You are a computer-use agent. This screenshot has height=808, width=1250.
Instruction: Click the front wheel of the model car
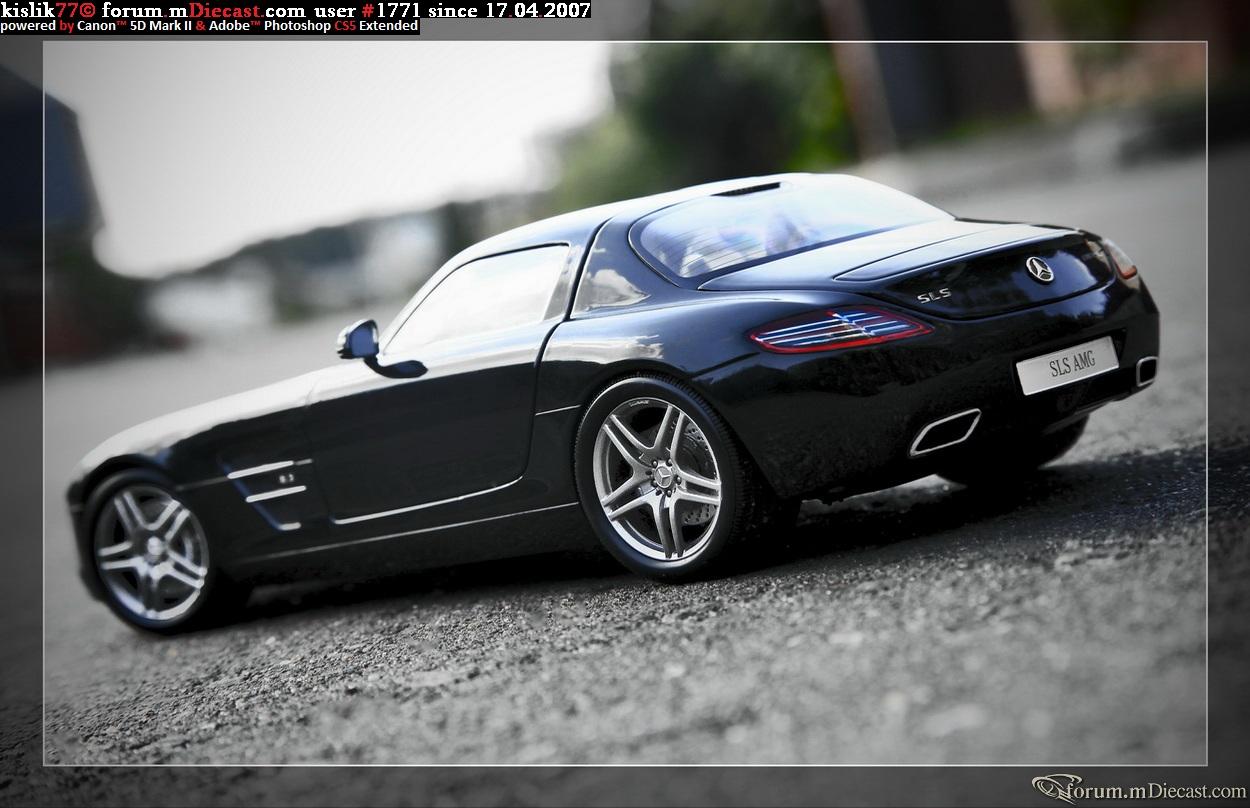pyautogui.click(x=150, y=553)
